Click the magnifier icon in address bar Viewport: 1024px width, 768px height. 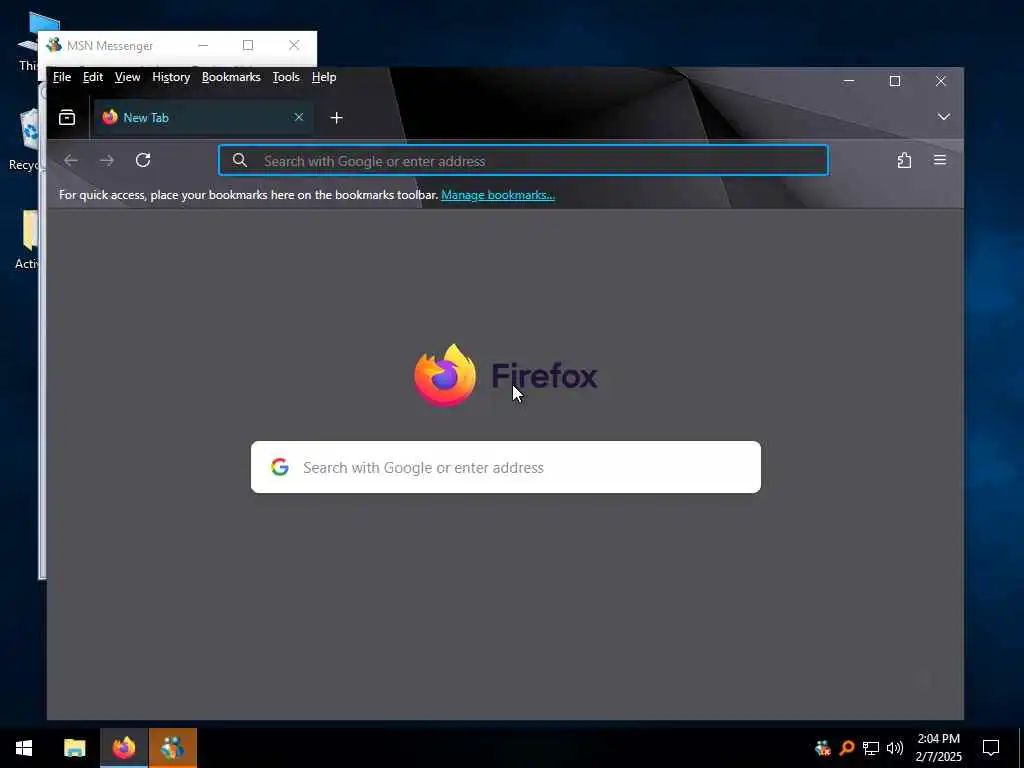pos(240,160)
